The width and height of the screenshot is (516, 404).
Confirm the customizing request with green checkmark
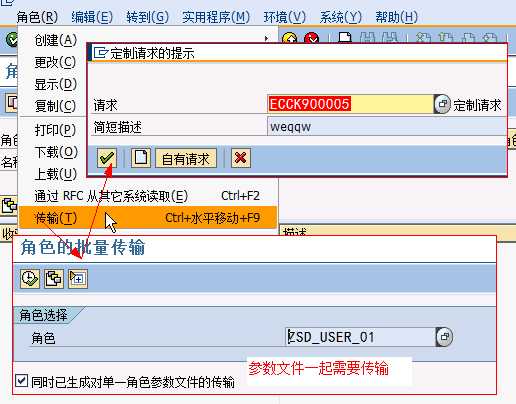(x=107, y=158)
